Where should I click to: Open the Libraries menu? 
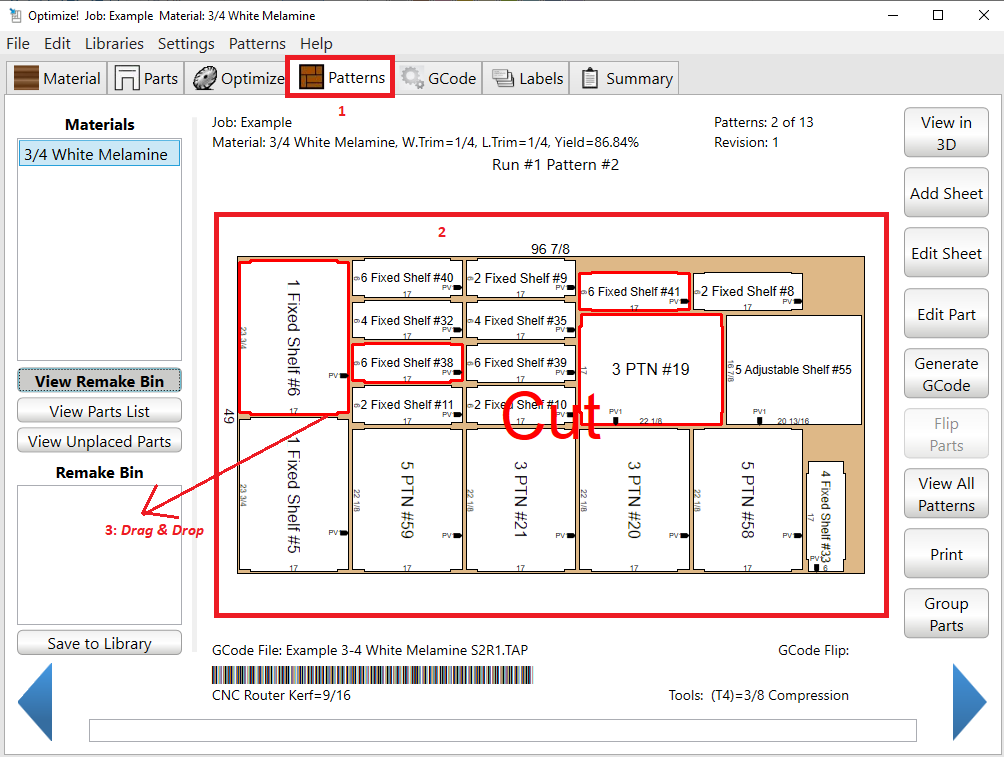[x=114, y=44]
